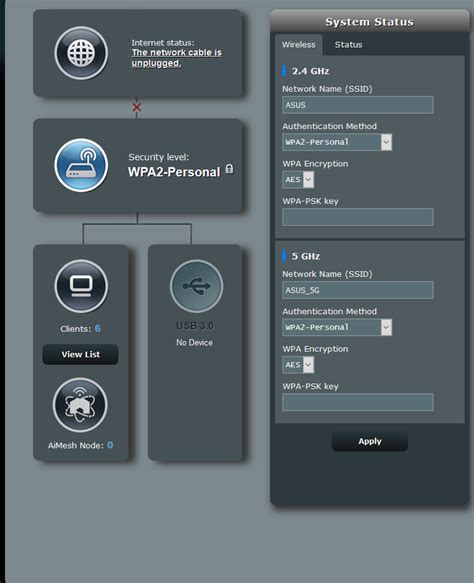Switch to the Wireless tab

pos(299,45)
